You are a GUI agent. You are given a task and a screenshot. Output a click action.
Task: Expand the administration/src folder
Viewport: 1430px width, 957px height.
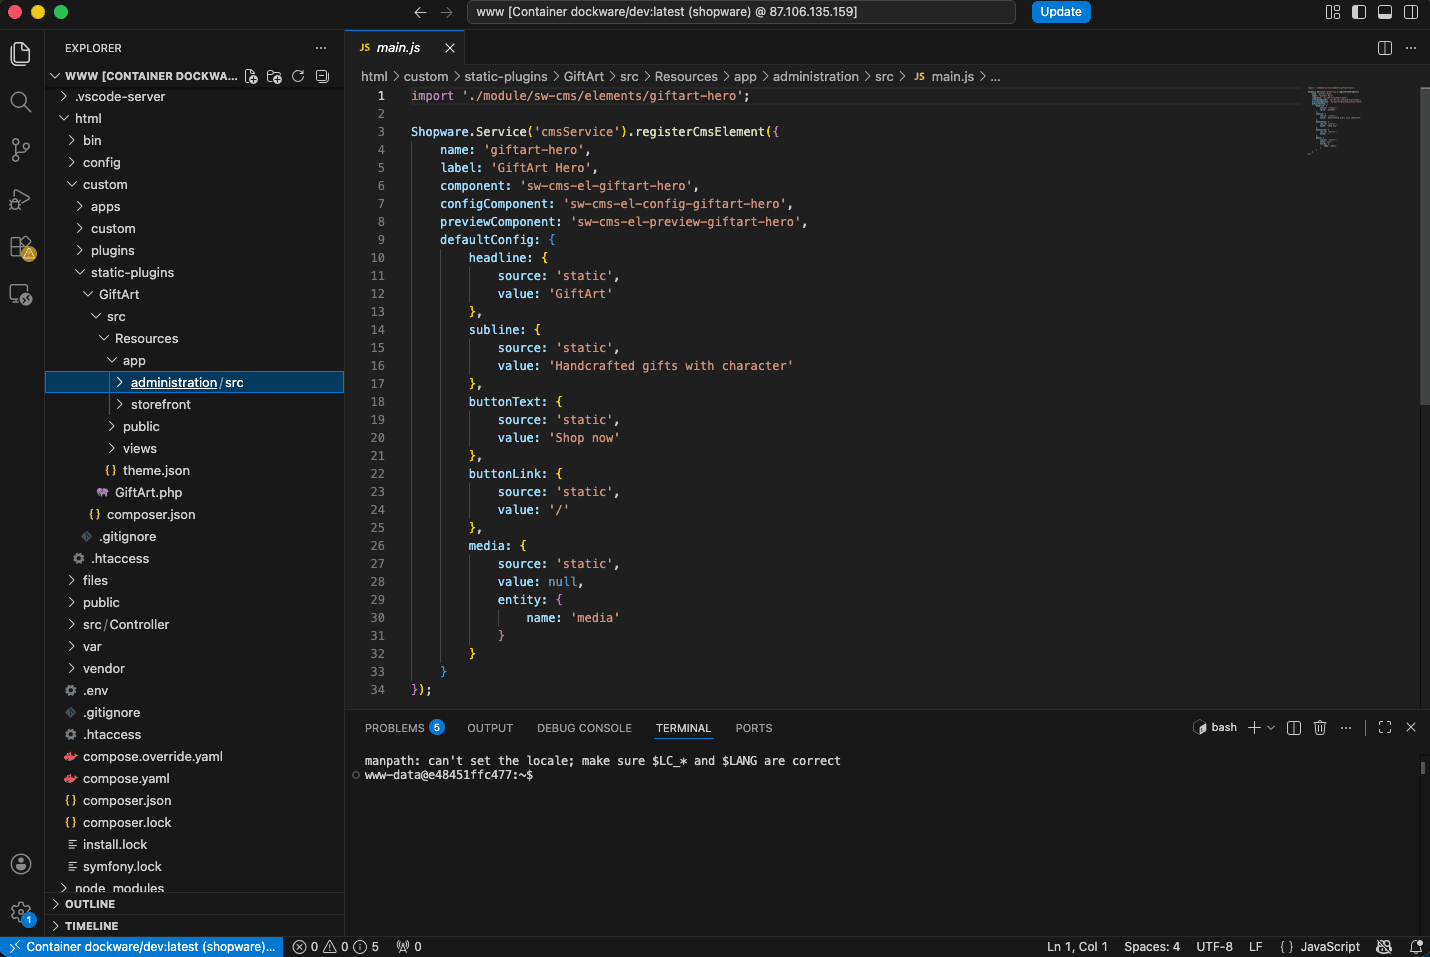(x=194, y=382)
